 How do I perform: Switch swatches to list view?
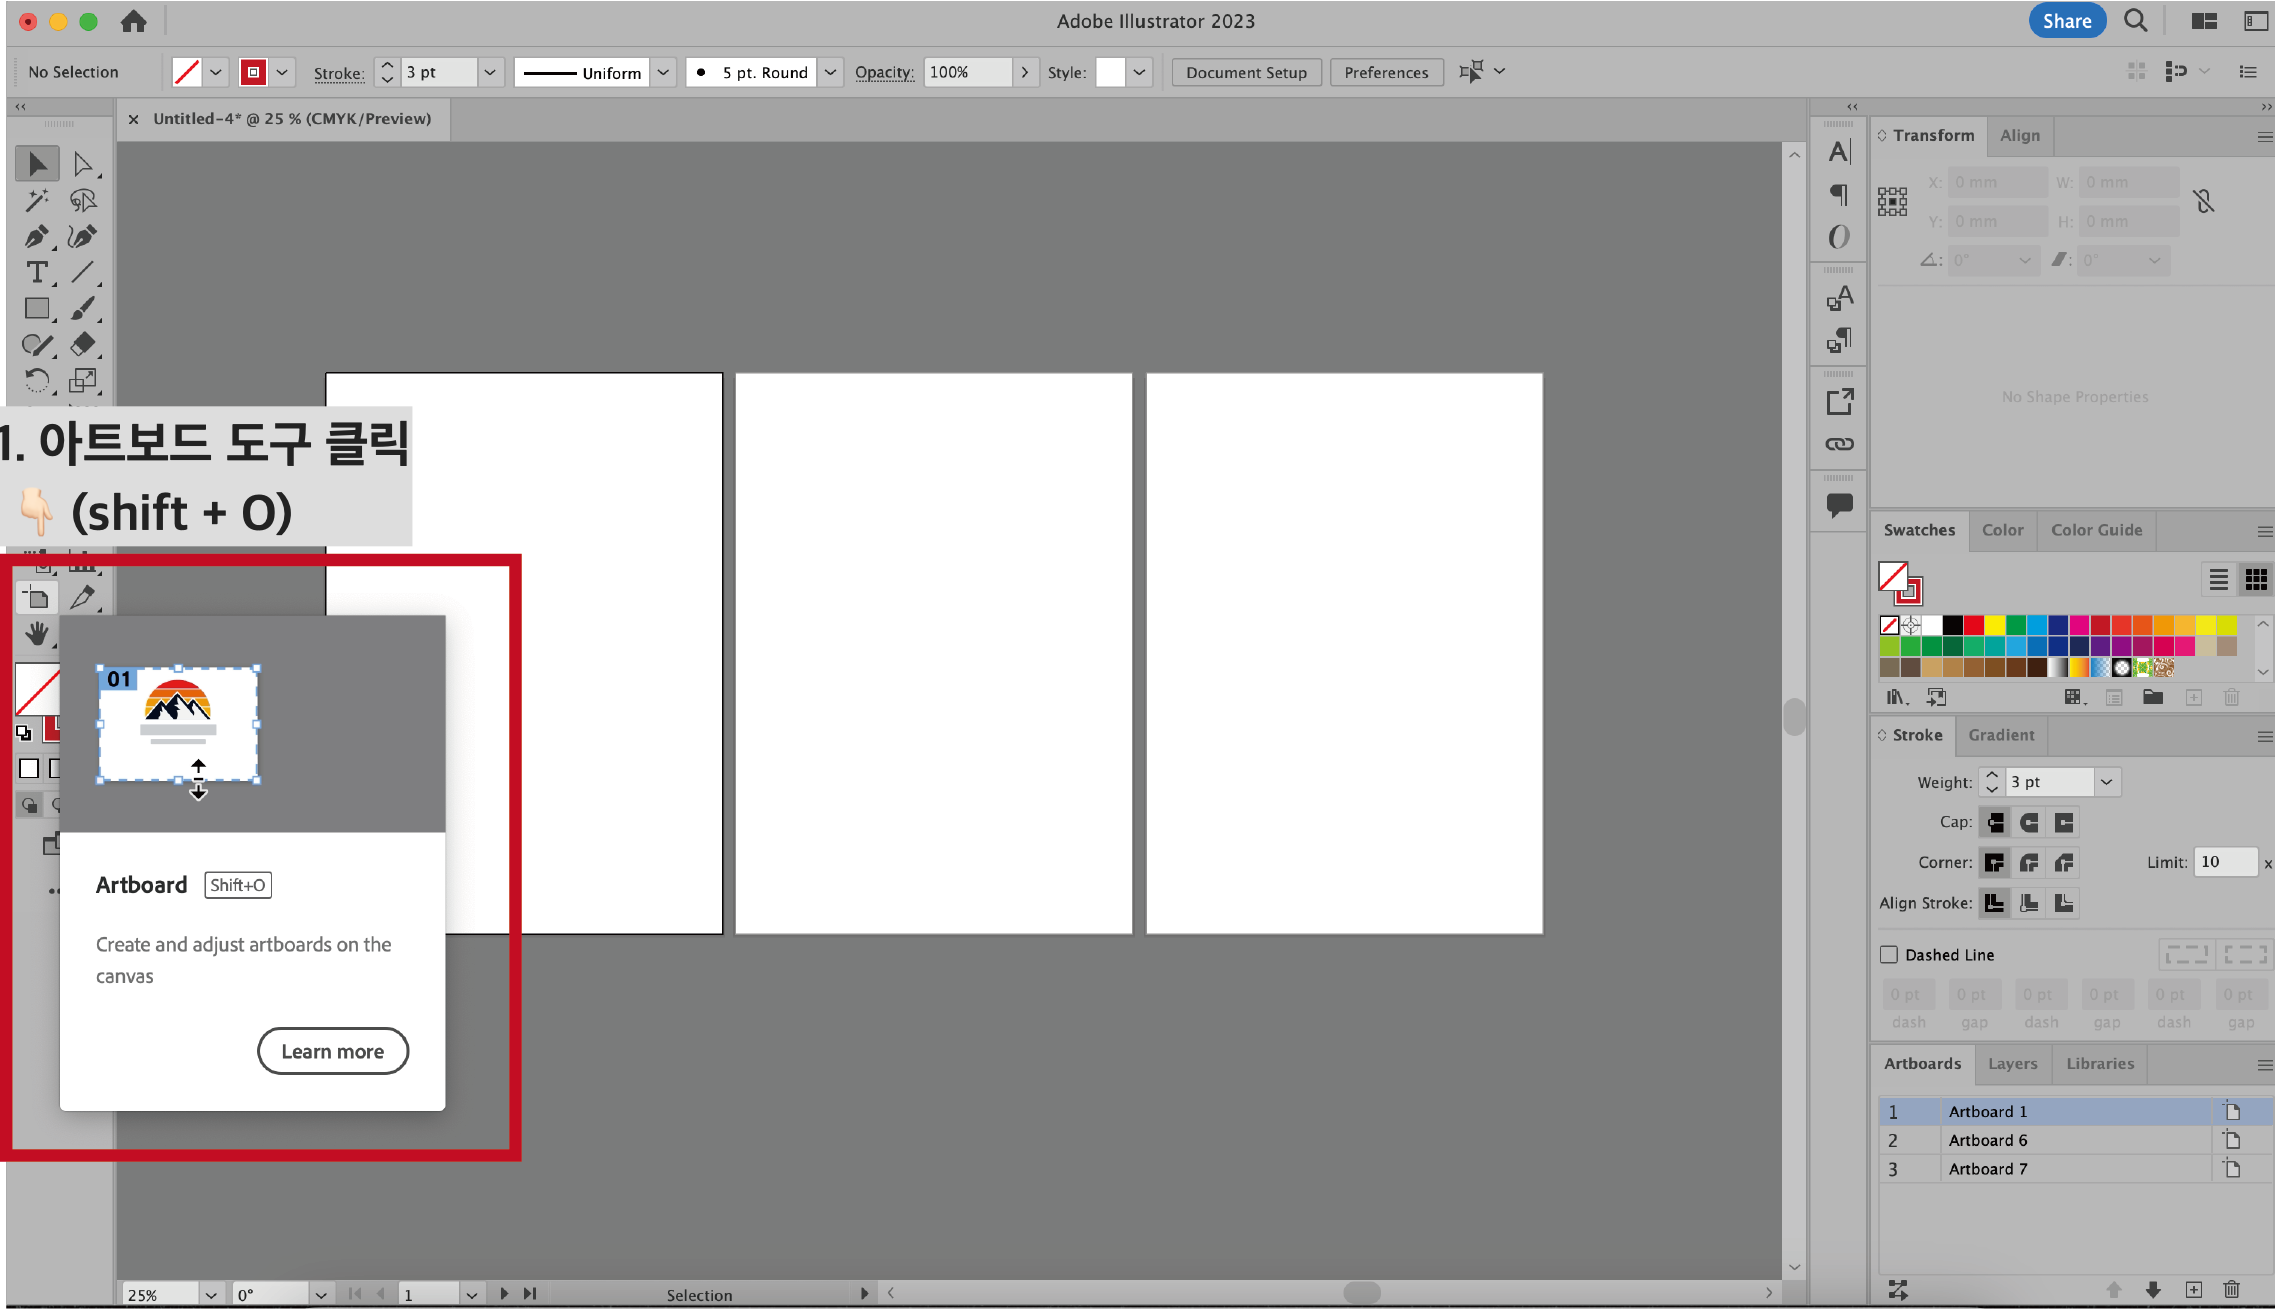[x=2218, y=580]
